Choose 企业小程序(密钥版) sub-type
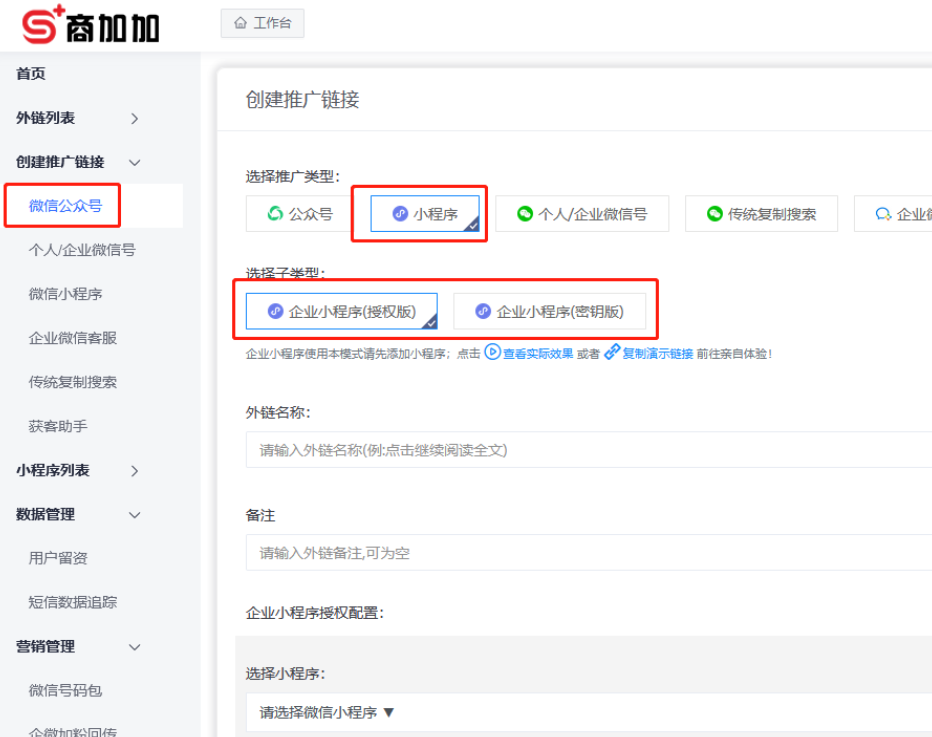This screenshot has height=737, width=932. [x=552, y=310]
